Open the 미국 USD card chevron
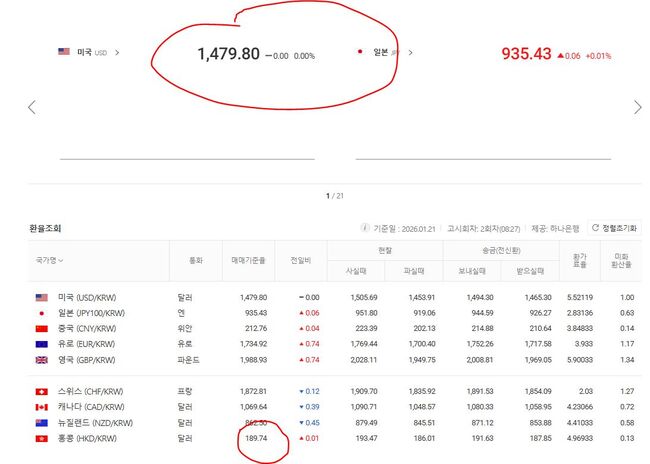Viewport: 650px width, 464px height. [x=118, y=52]
